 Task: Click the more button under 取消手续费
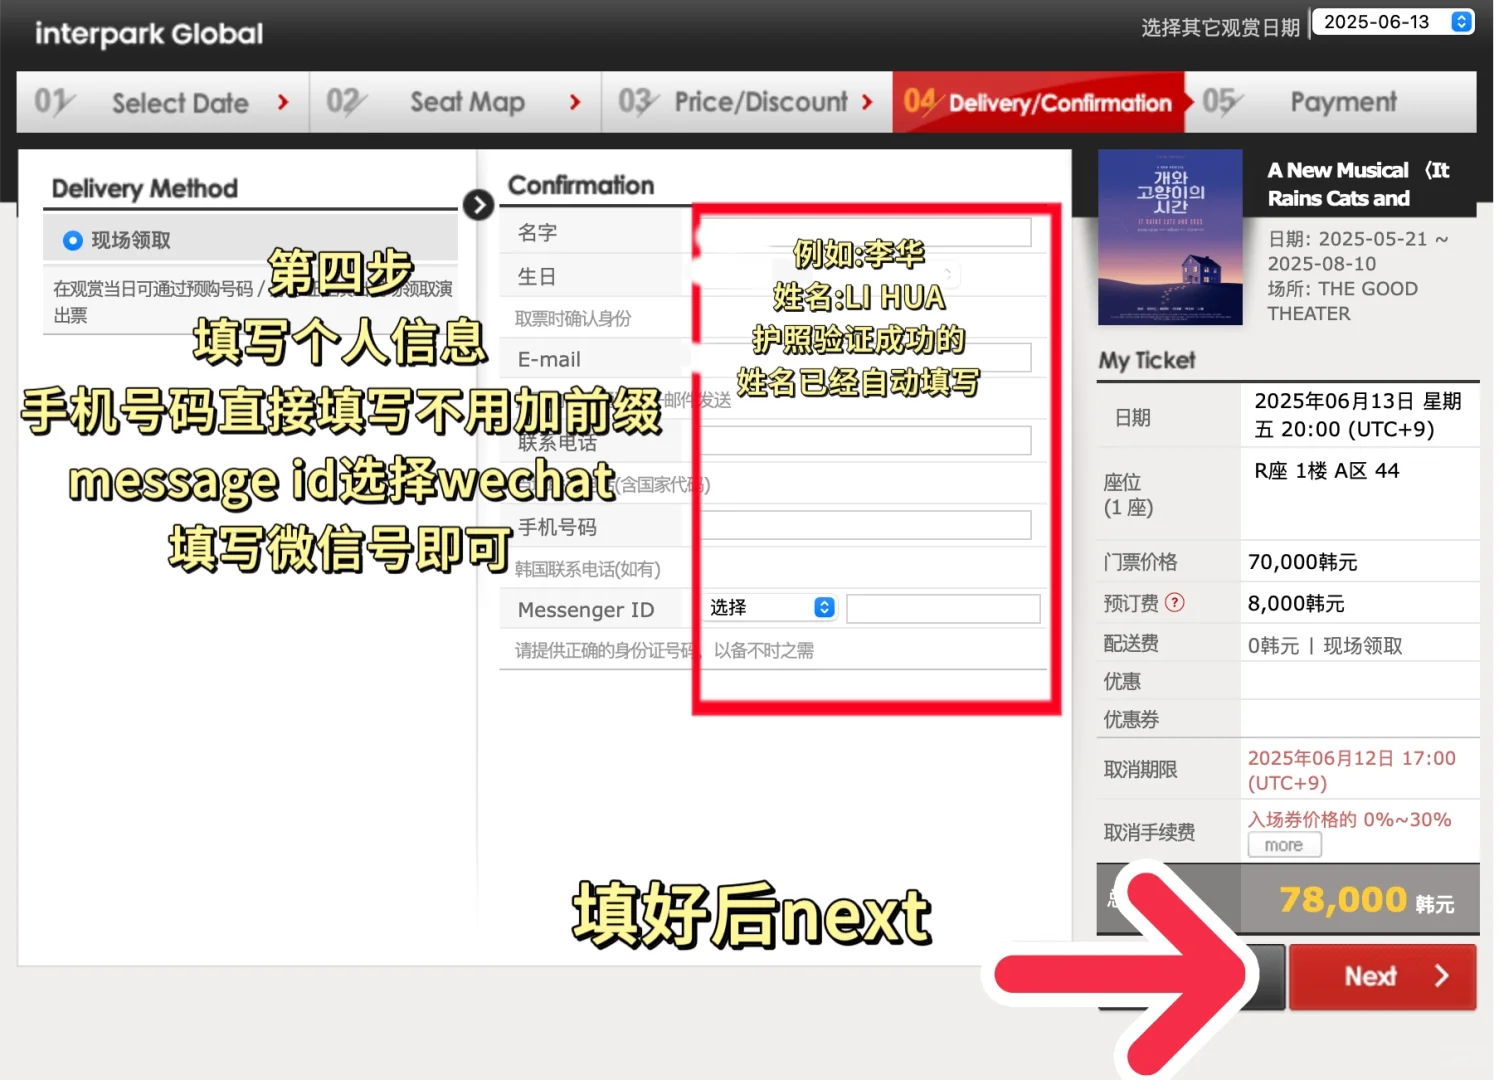[1283, 845]
